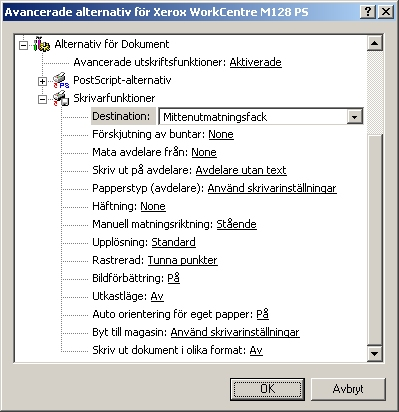Click Avdelare utan text value
This screenshot has width=399, height=412.
pos(241,170)
